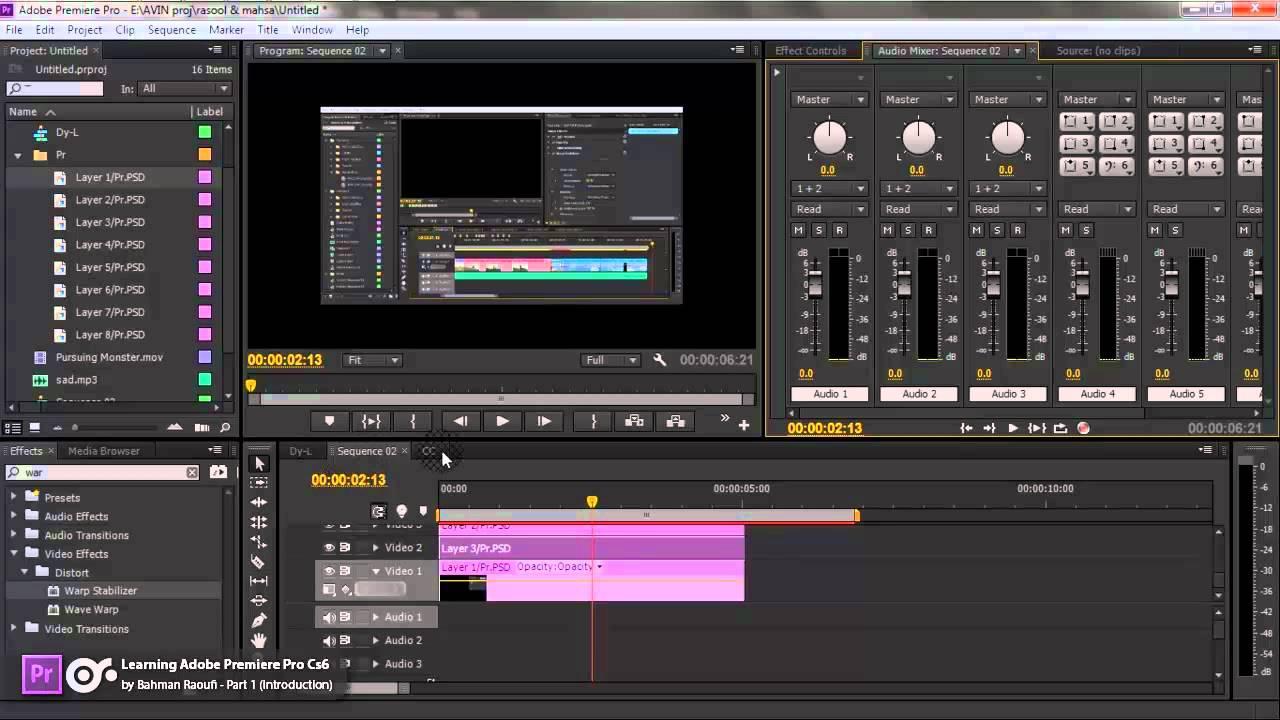Toggle Mute on Audio 4 mixer channel
The height and width of the screenshot is (720, 1280).
click(x=1065, y=230)
